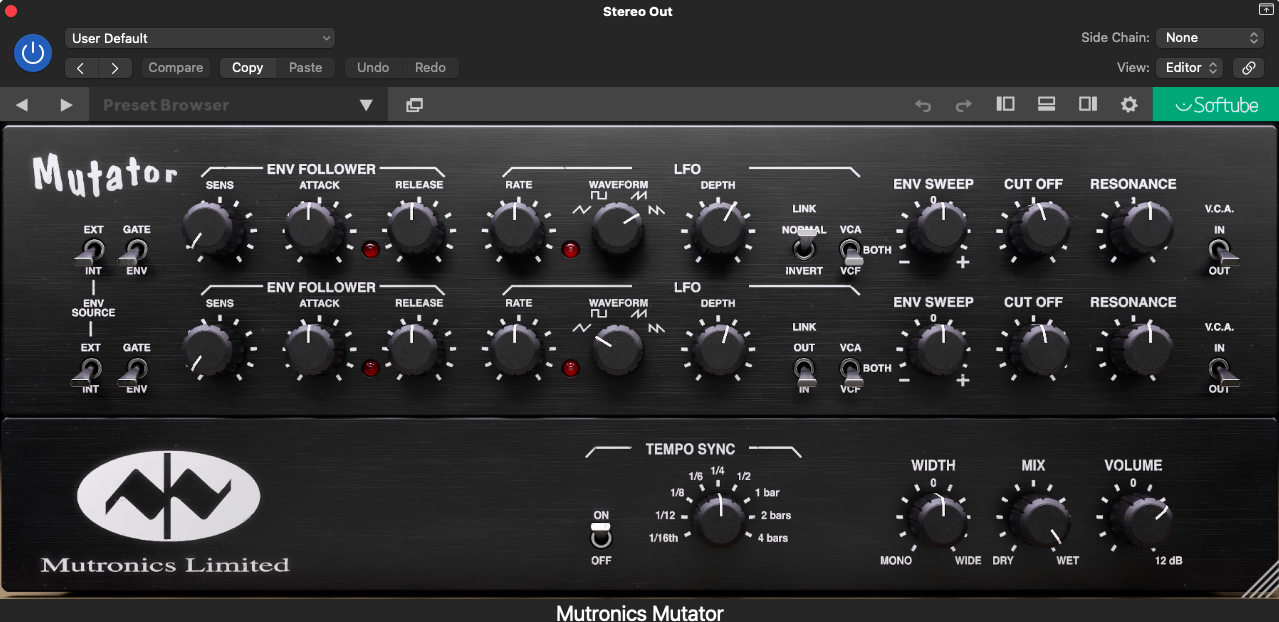Click the Copy button

click(x=247, y=68)
